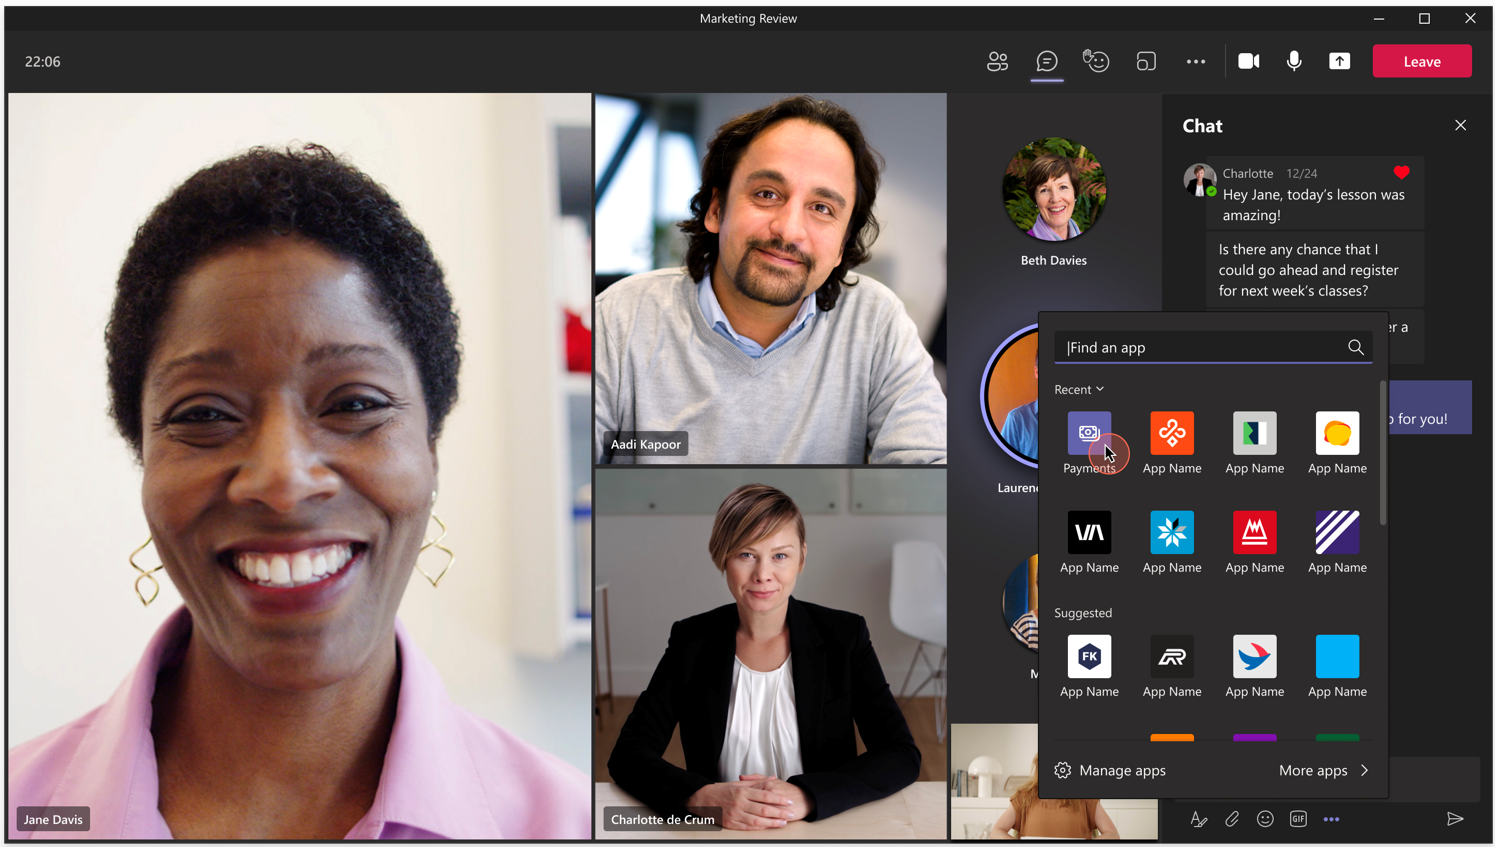Toggle the heart reaction on Charlotte's message
1495x847 pixels.
(1399, 171)
